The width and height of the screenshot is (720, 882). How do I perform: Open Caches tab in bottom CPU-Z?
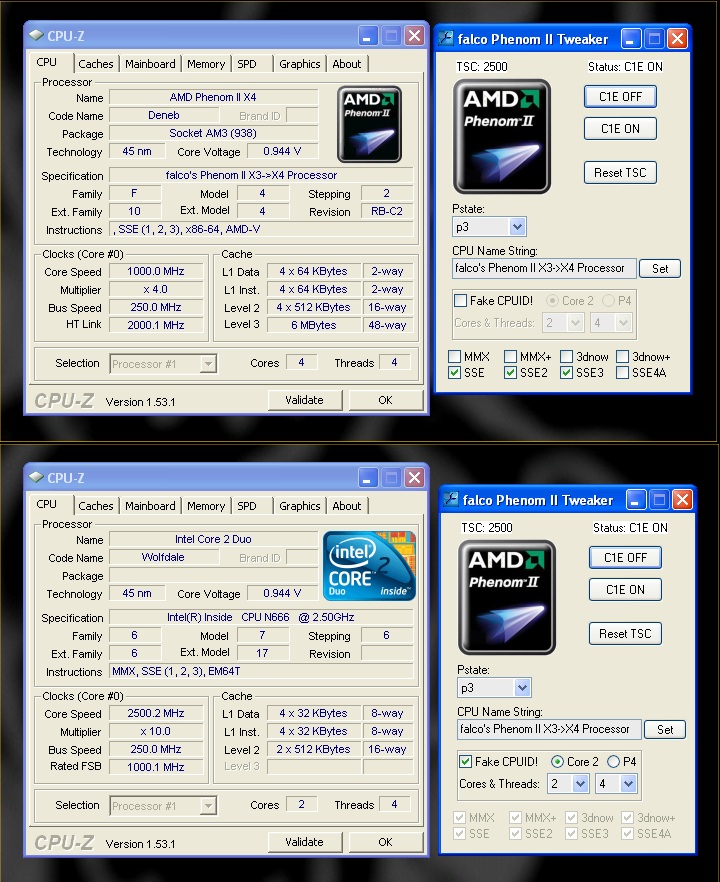96,506
